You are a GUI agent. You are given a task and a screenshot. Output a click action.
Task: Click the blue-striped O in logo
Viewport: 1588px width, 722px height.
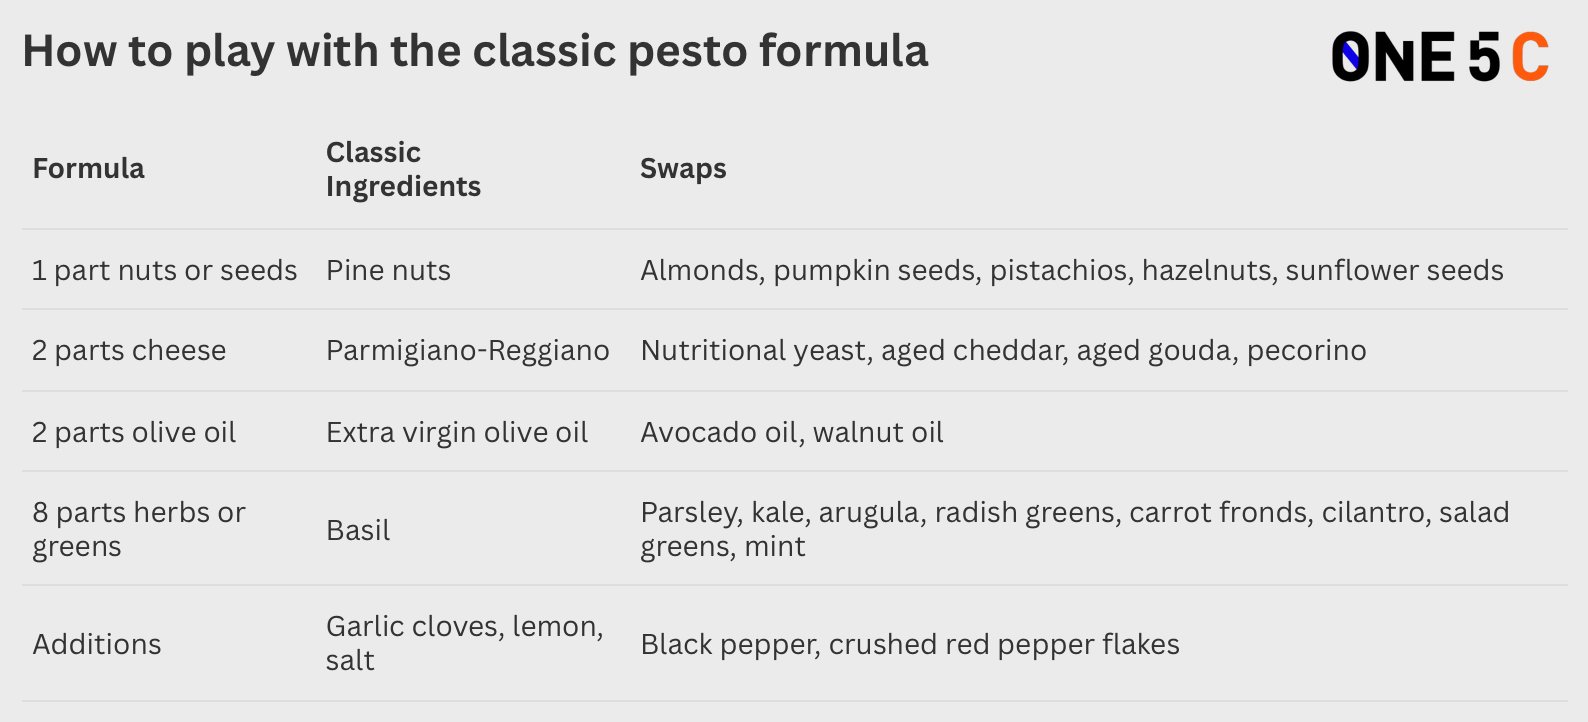coord(1351,57)
